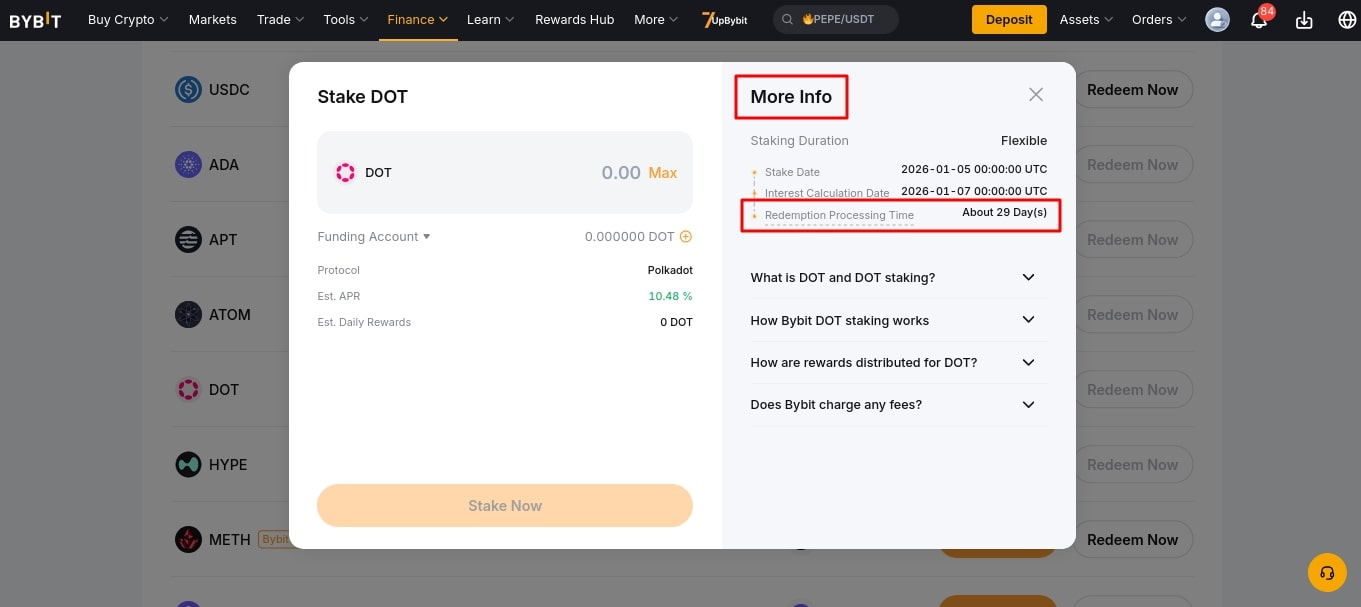Close the Stake DOT dialog
The height and width of the screenshot is (607, 1361).
pos(1036,95)
